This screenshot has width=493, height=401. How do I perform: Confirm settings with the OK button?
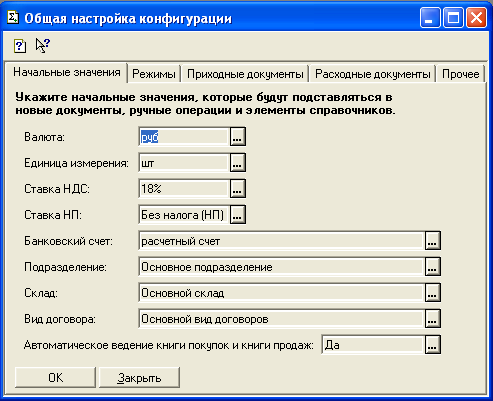tap(55, 378)
